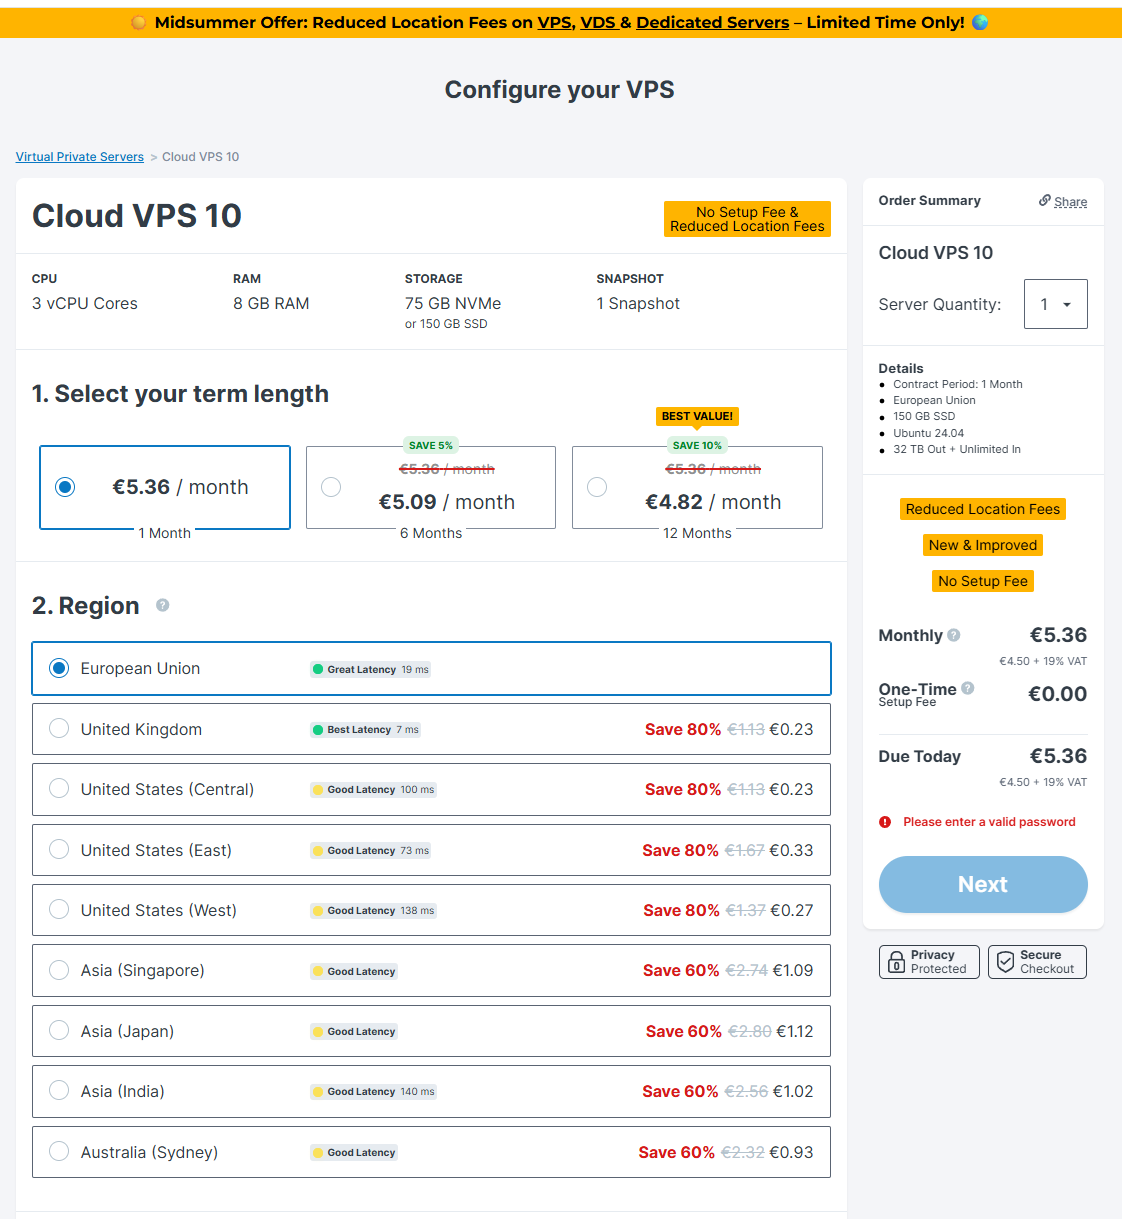Image resolution: width=1122 pixels, height=1219 pixels.
Task: Pick Asia (Singapore) as the region
Action: 59,970
